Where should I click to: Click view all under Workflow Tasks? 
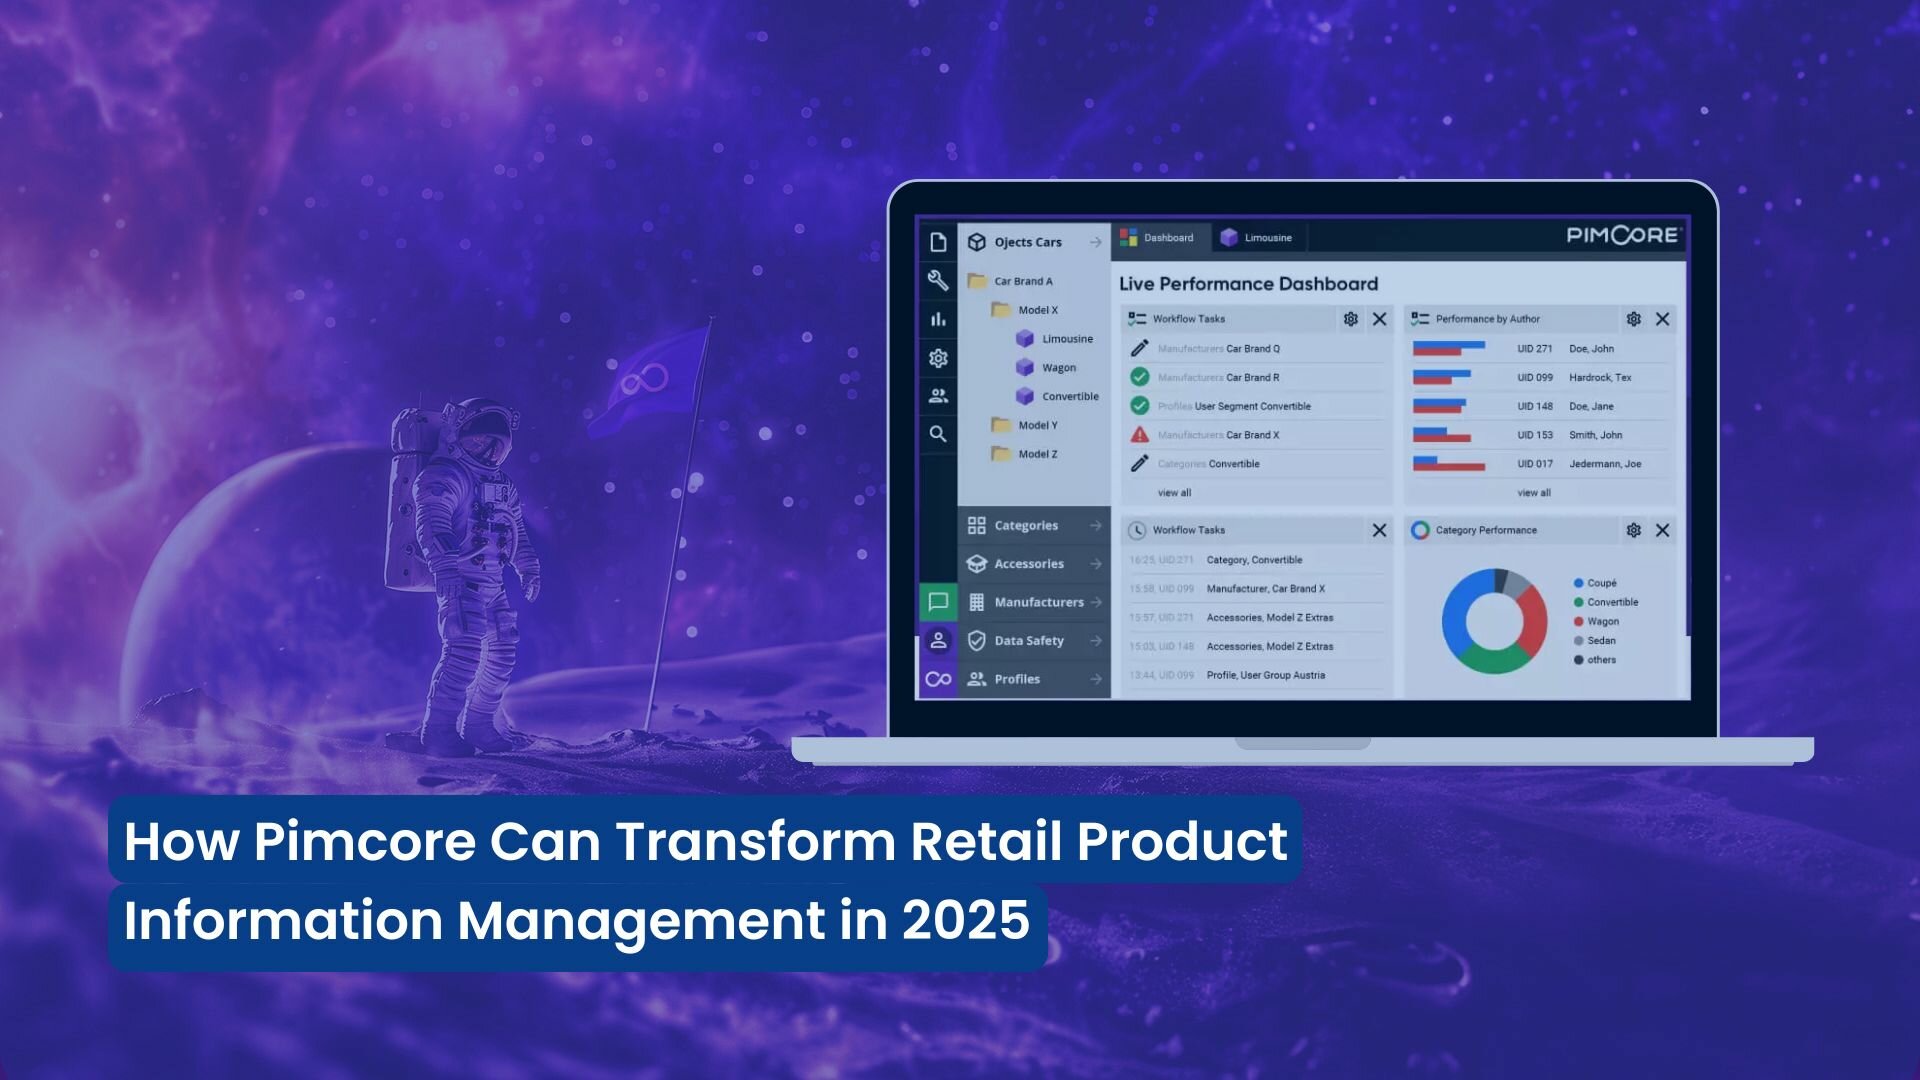coord(1174,493)
